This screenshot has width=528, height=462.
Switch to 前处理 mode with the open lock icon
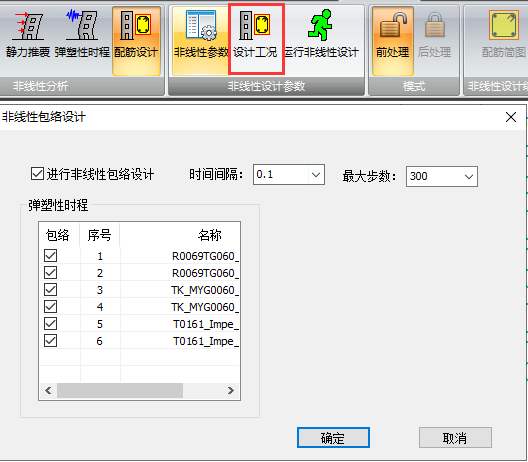point(393,40)
